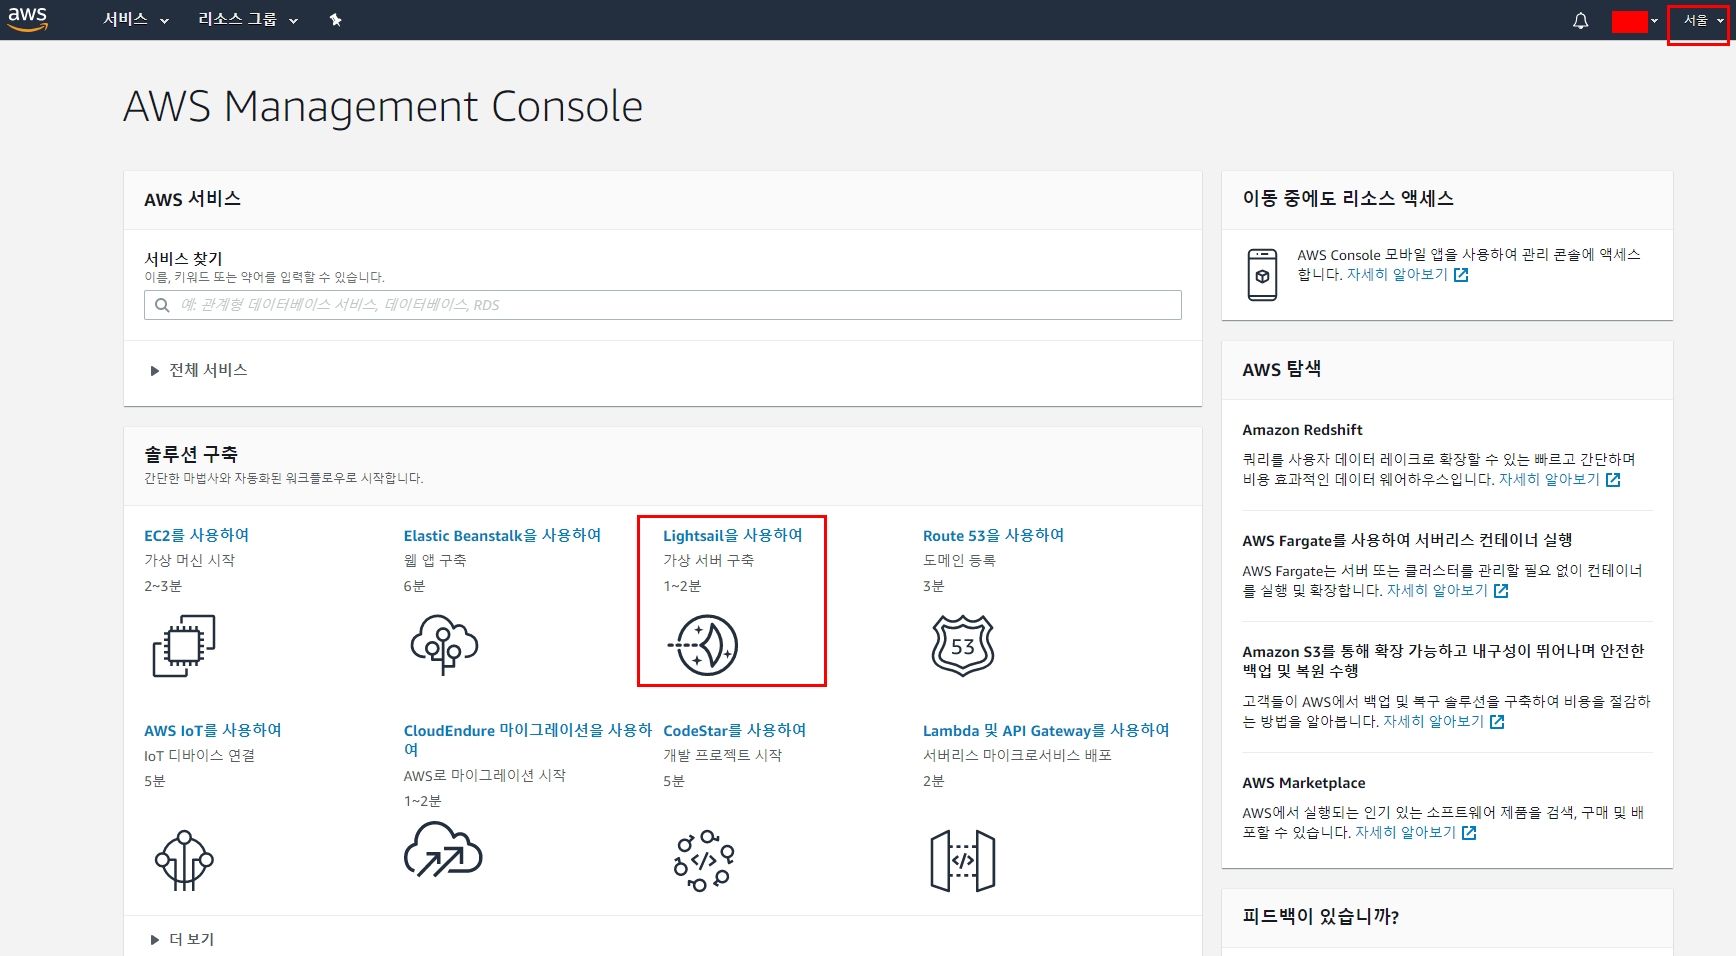Open the 서울 region selector
Image resolution: width=1736 pixels, height=956 pixels.
[1703, 20]
